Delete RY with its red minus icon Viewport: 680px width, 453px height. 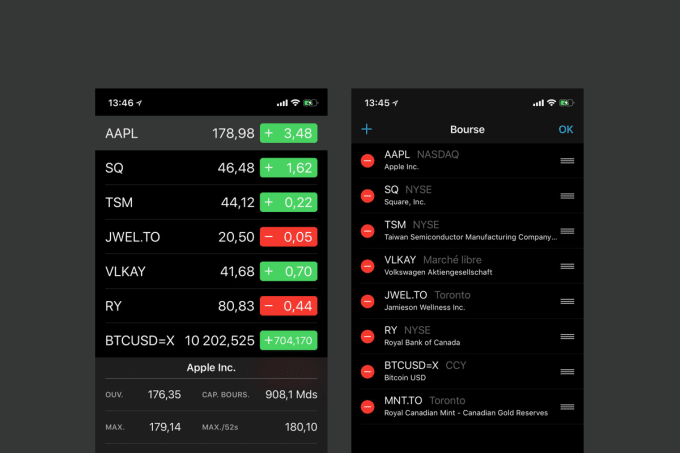[367, 336]
